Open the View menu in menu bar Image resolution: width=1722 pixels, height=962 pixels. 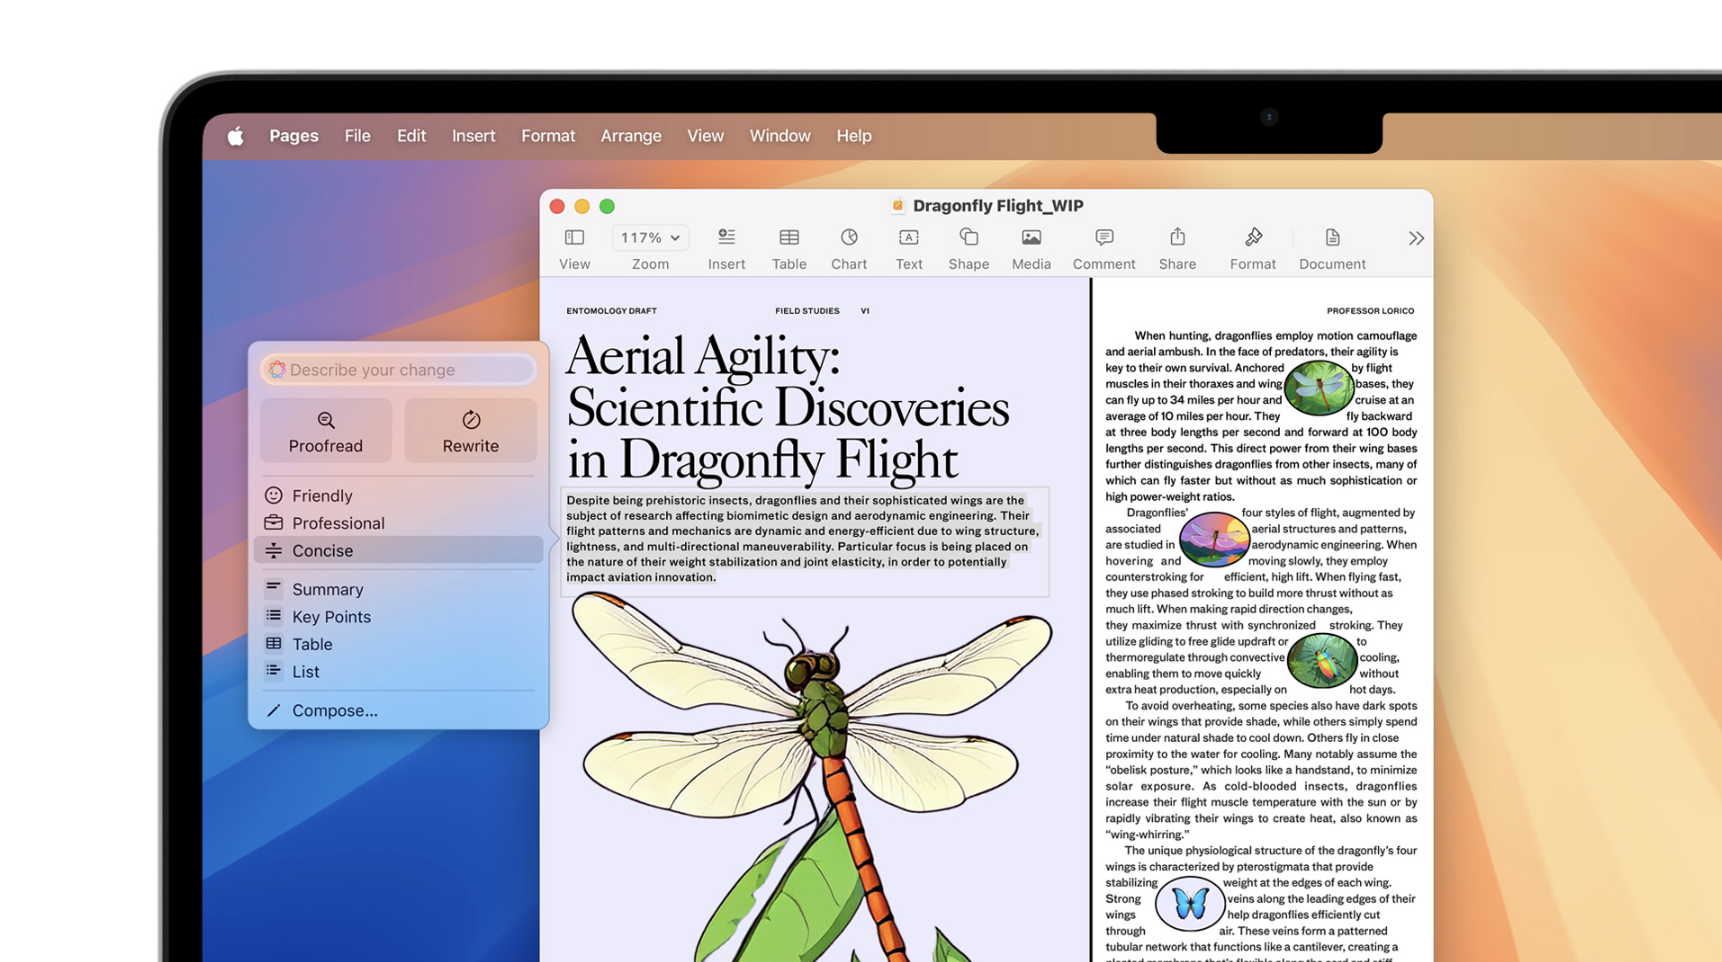pyautogui.click(x=705, y=136)
